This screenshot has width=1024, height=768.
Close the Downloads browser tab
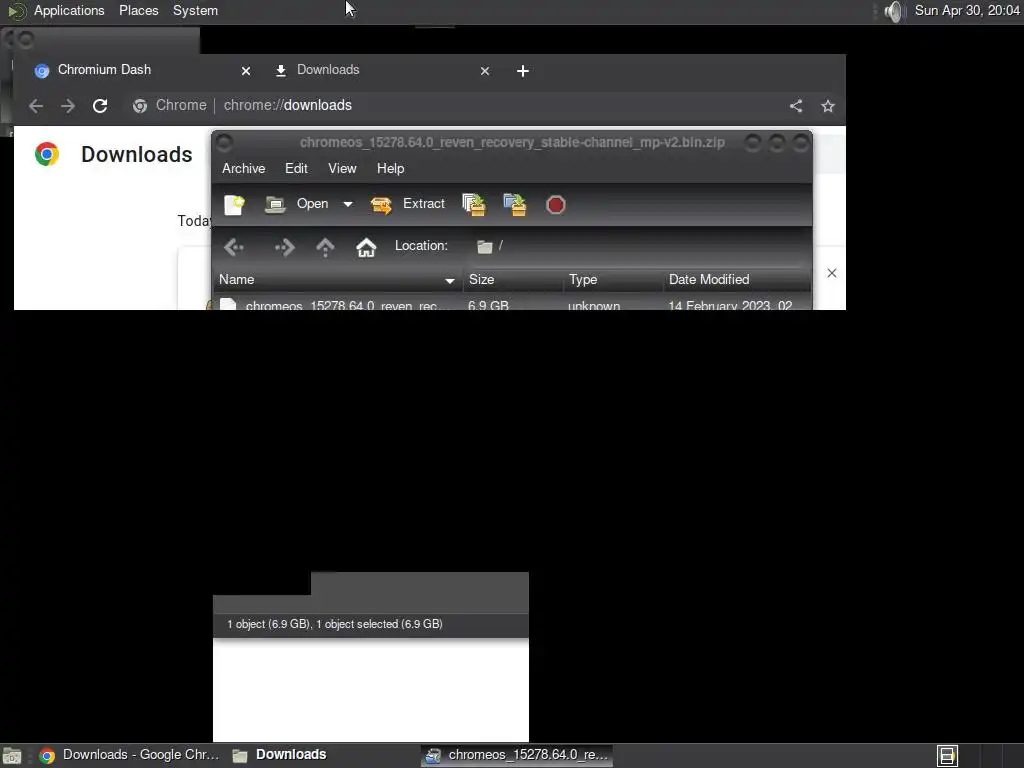(x=485, y=71)
